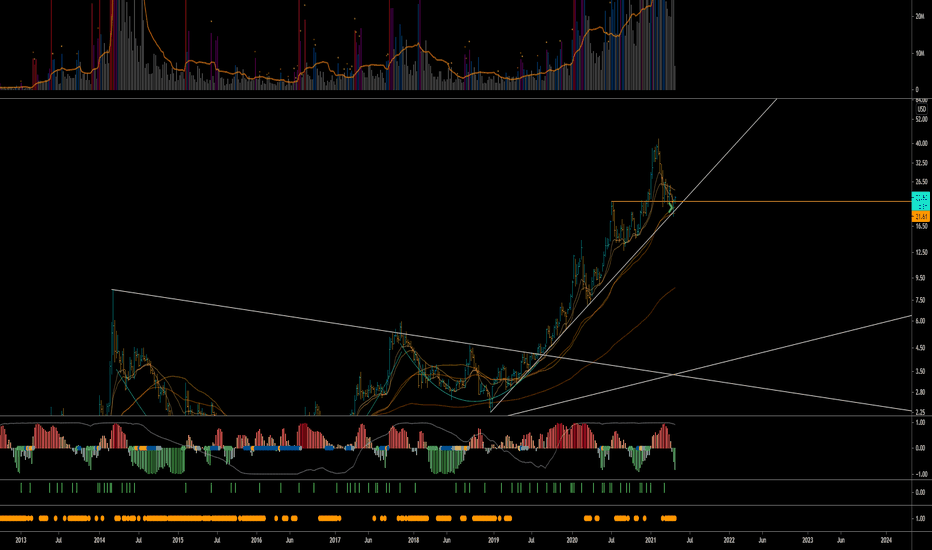Click the orange 21.61 price tag
Image resolution: width=932 pixels, height=550 pixels.
pos(921,217)
